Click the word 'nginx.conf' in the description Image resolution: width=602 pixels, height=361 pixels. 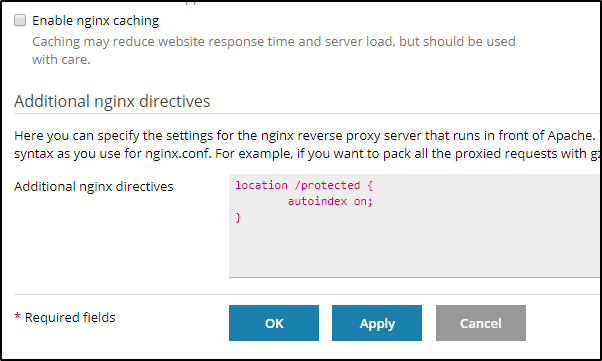click(178, 154)
